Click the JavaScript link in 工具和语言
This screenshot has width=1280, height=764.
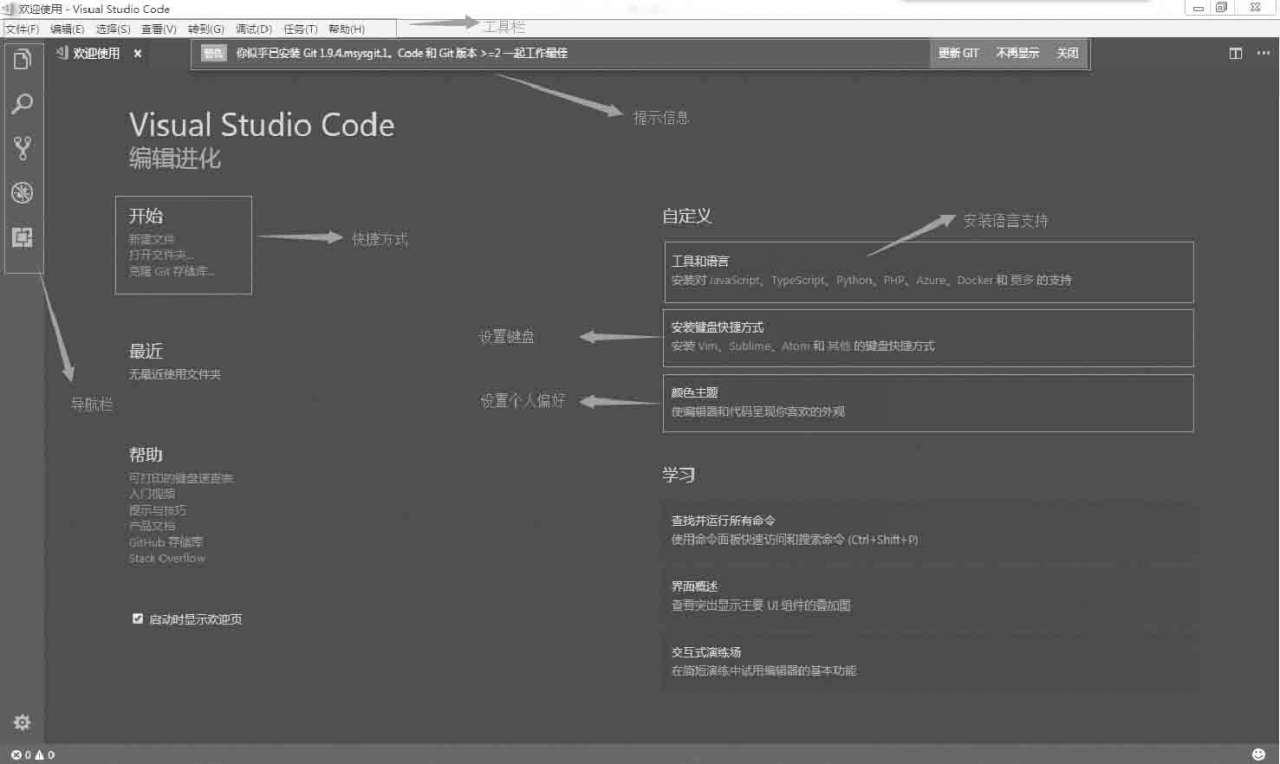736,281
